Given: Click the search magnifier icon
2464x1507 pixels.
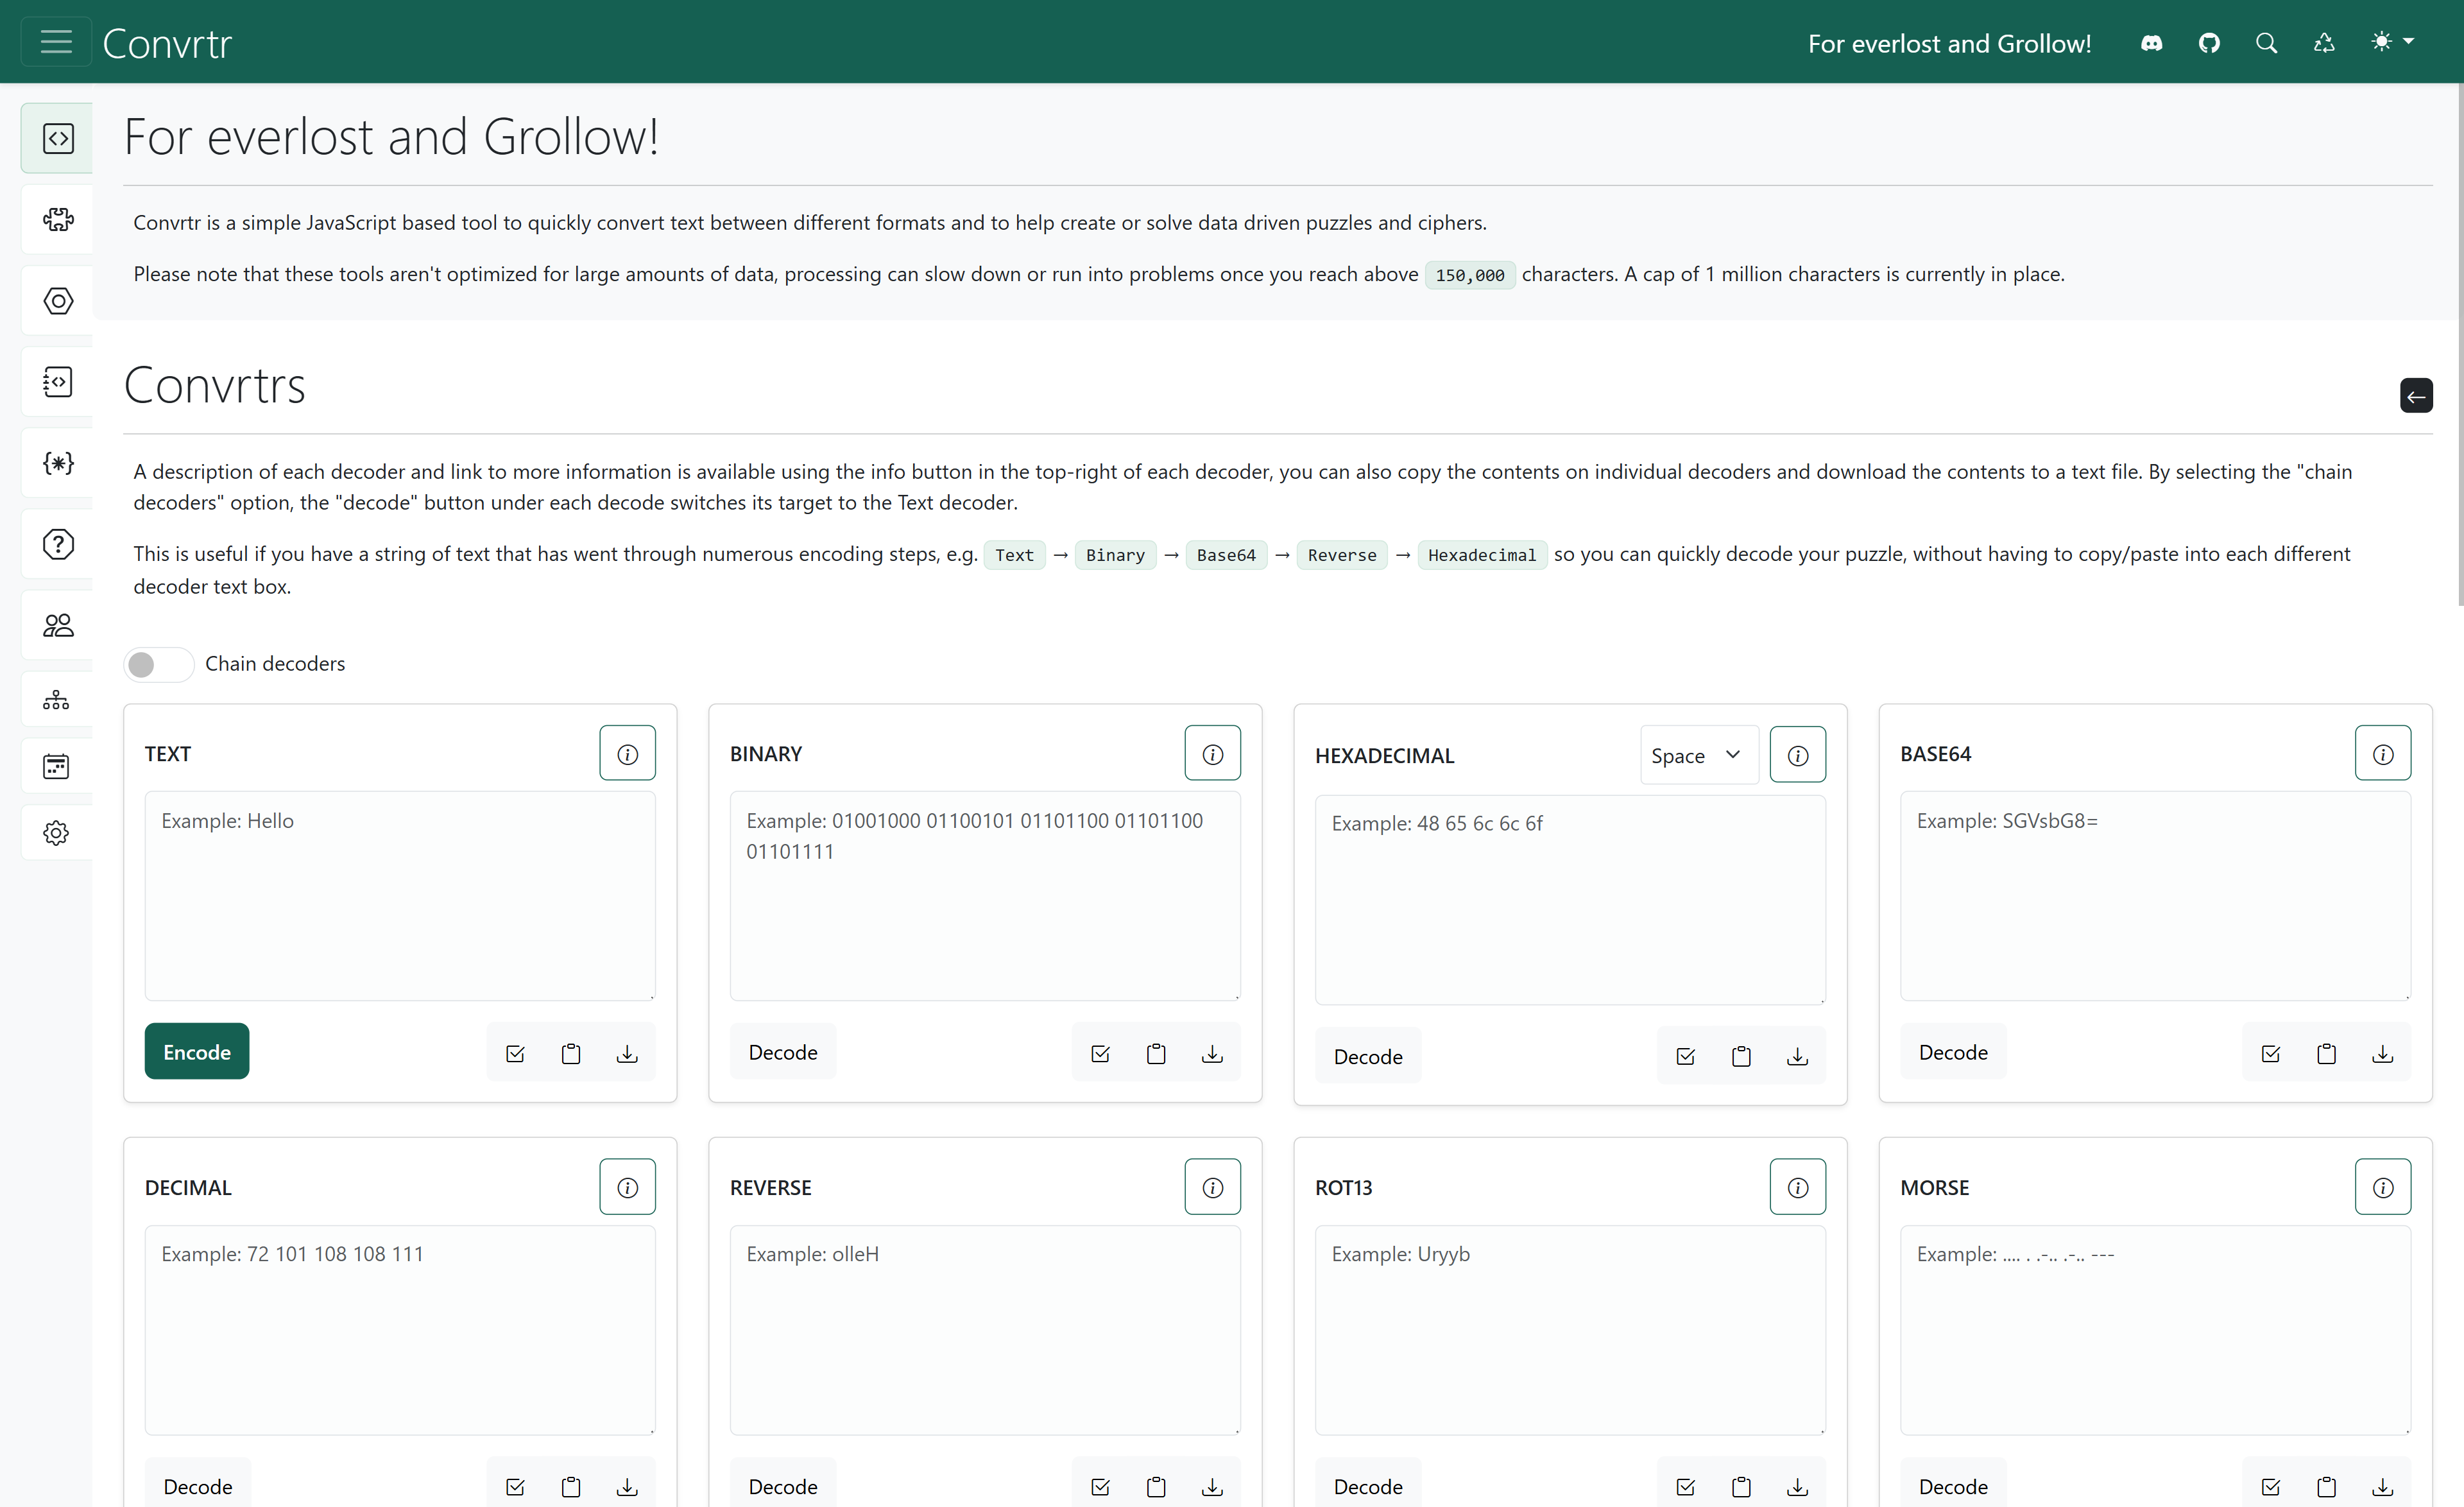Looking at the screenshot, I should [2266, 43].
